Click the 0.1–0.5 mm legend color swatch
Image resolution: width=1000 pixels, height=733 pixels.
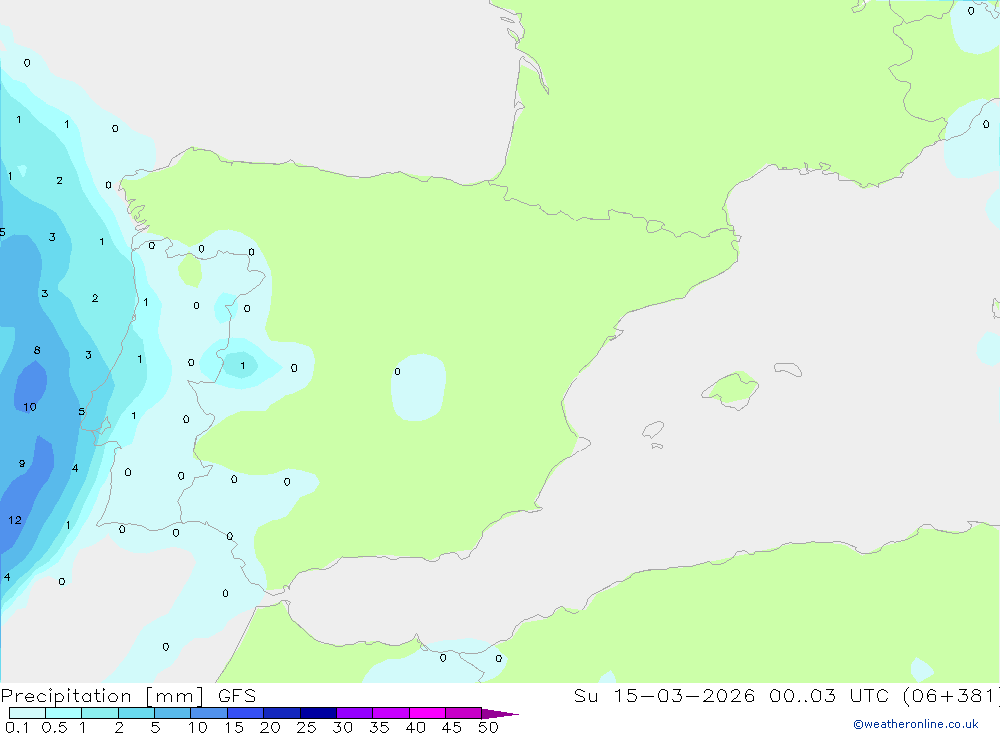coord(27,713)
